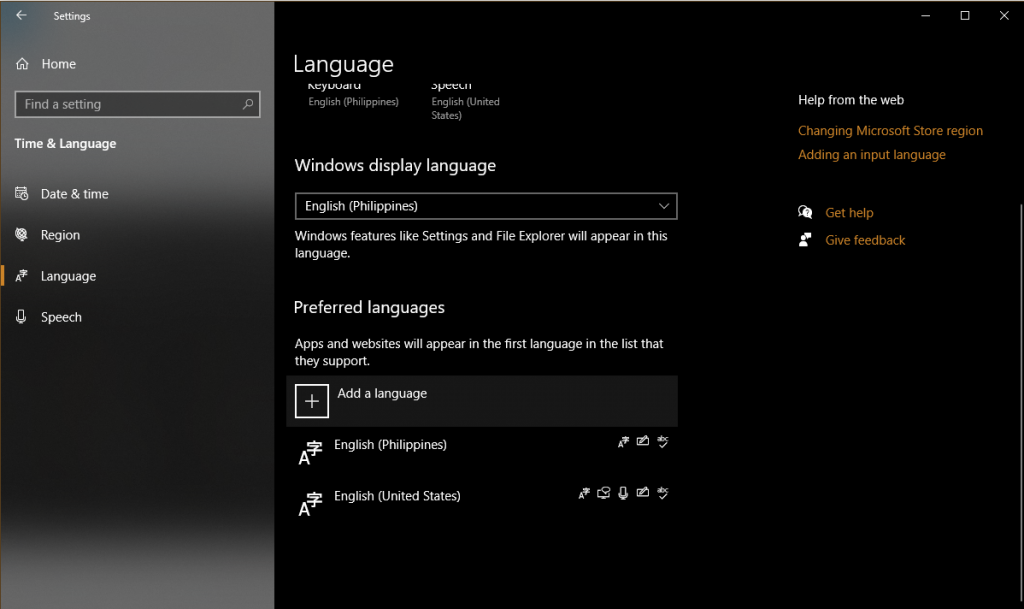This screenshot has width=1024, height=609.
Task: Click the search magnifier icon
Action: tap(248, 104)
